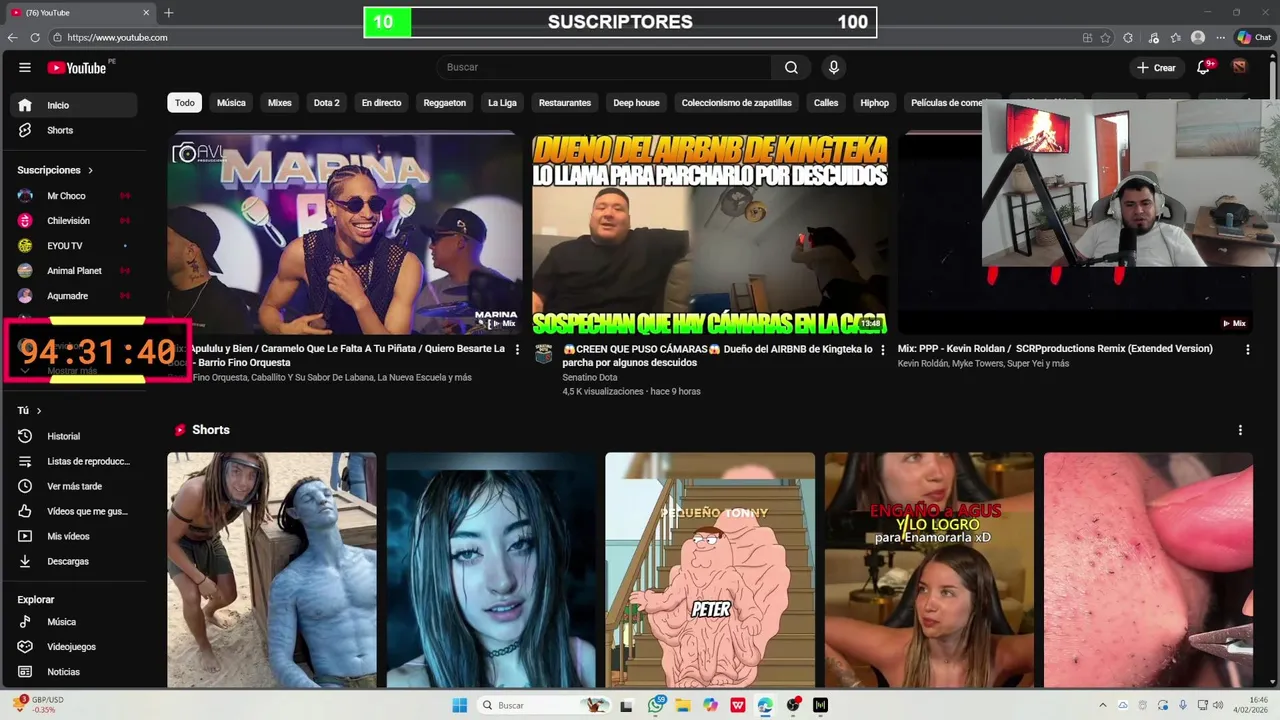Select the La Liga filter chip
The height and width of the screenshot is (720, 1280).
point(502,103)
